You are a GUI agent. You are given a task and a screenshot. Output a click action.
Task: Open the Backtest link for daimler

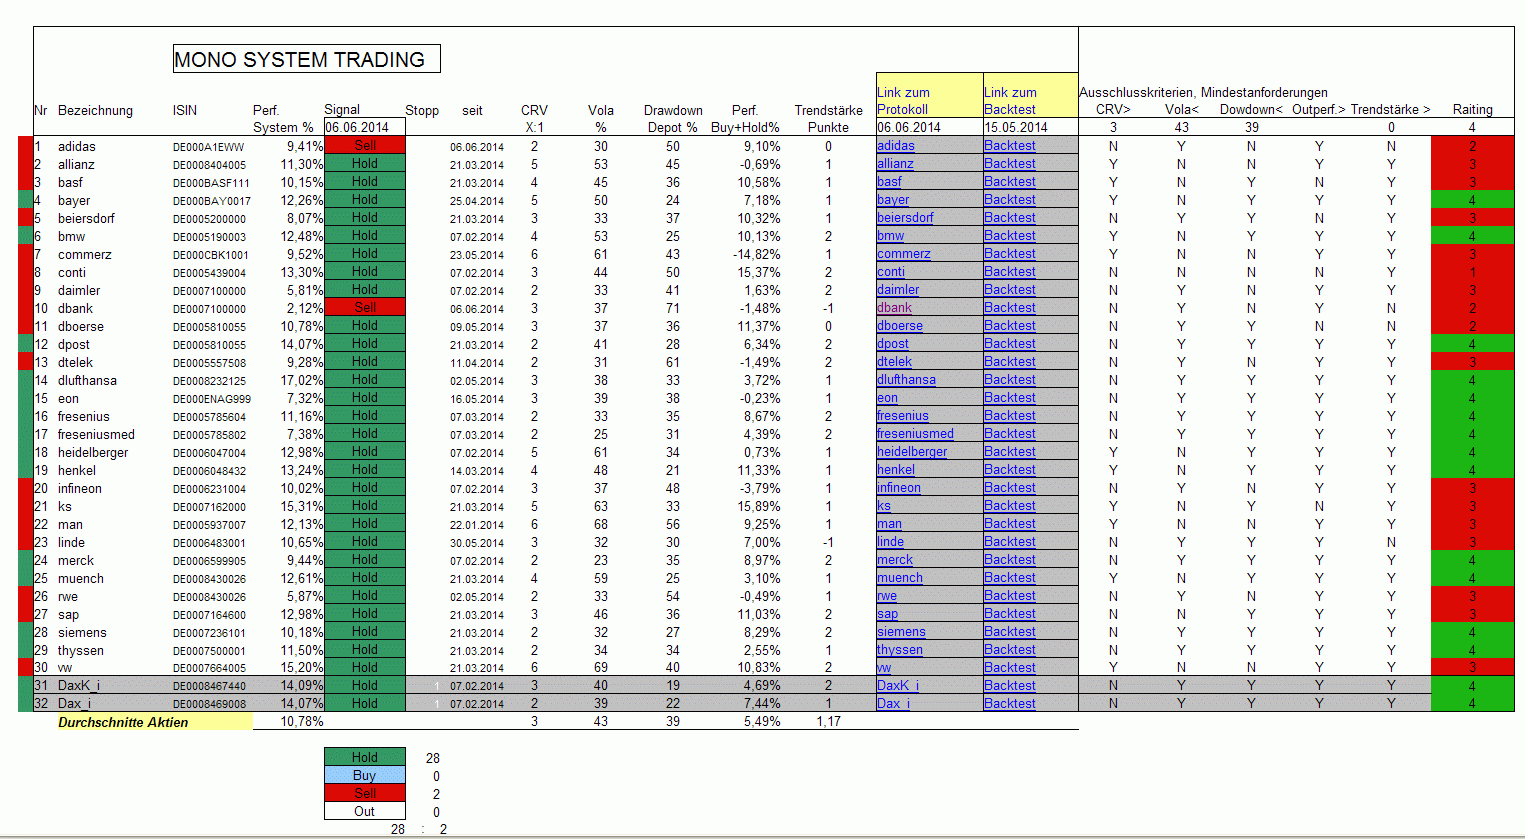pyautogui.click(x=1010, y=290)
